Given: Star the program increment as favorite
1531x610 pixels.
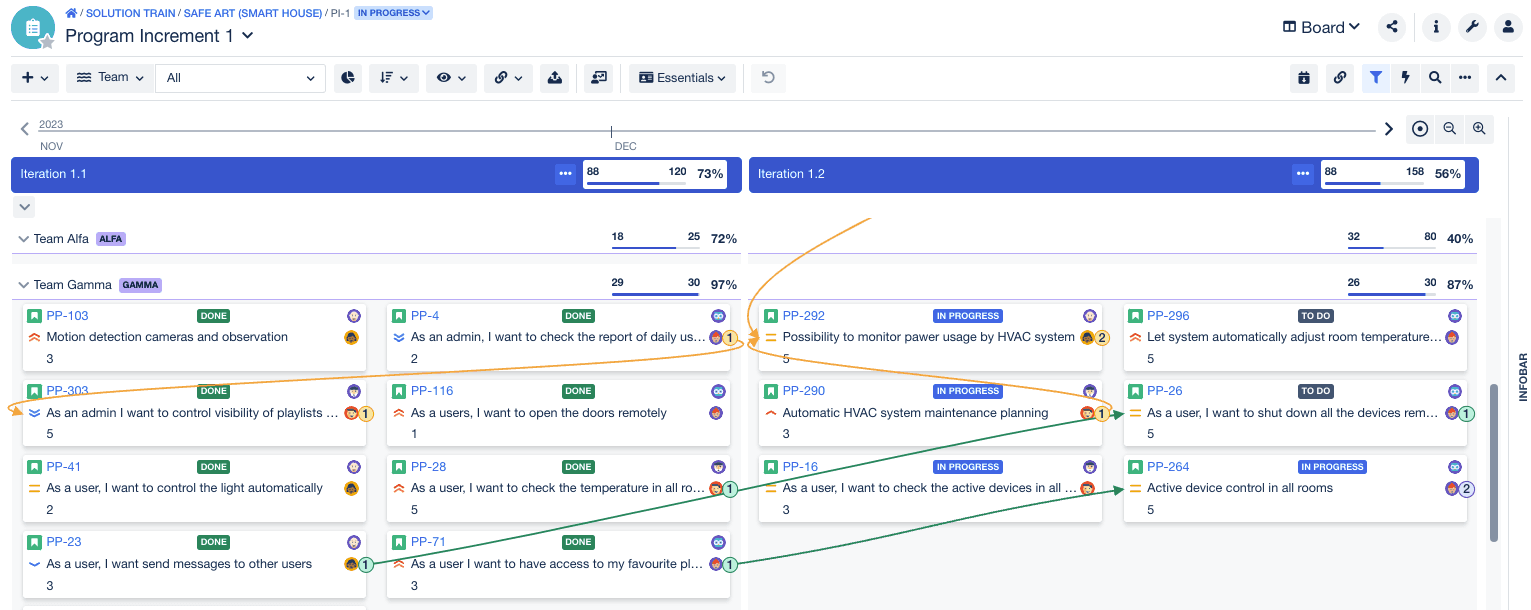Looking at the screenshot, I should [46, 41].
